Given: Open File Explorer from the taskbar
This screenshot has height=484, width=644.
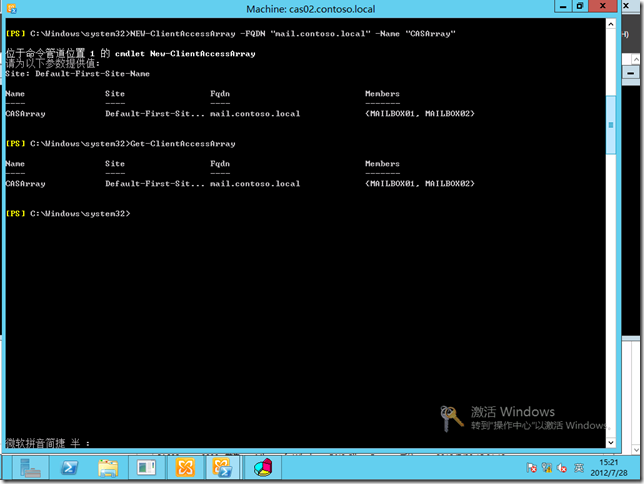Looking at the screenshot, I should click(x=108, y=468).
